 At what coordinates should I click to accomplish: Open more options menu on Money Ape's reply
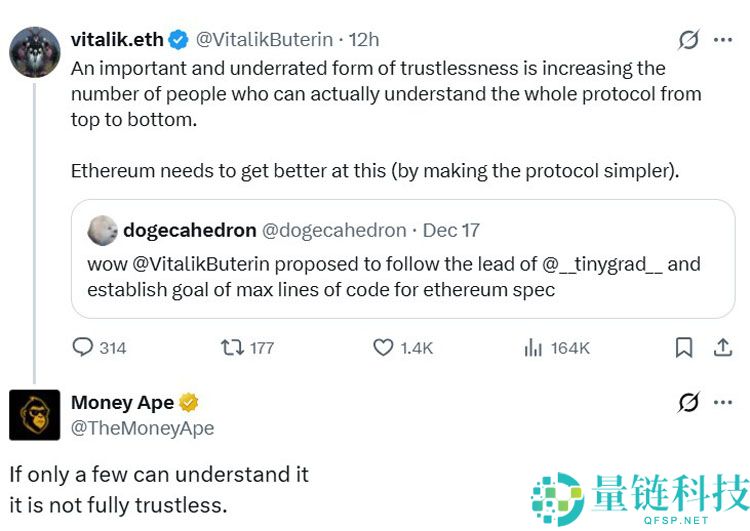[723, 402]
